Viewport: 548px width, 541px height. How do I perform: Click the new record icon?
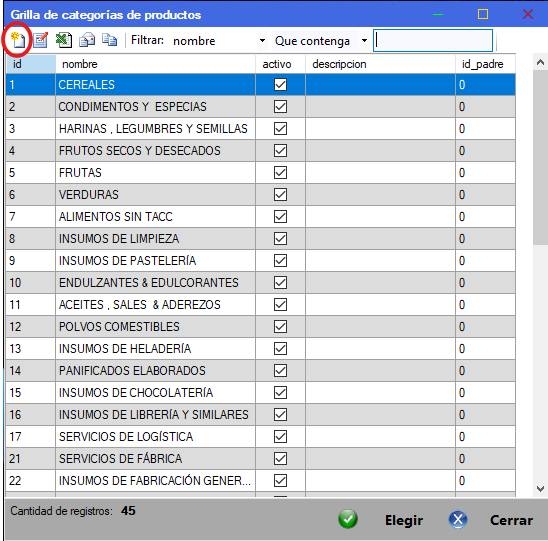(17, 40)
